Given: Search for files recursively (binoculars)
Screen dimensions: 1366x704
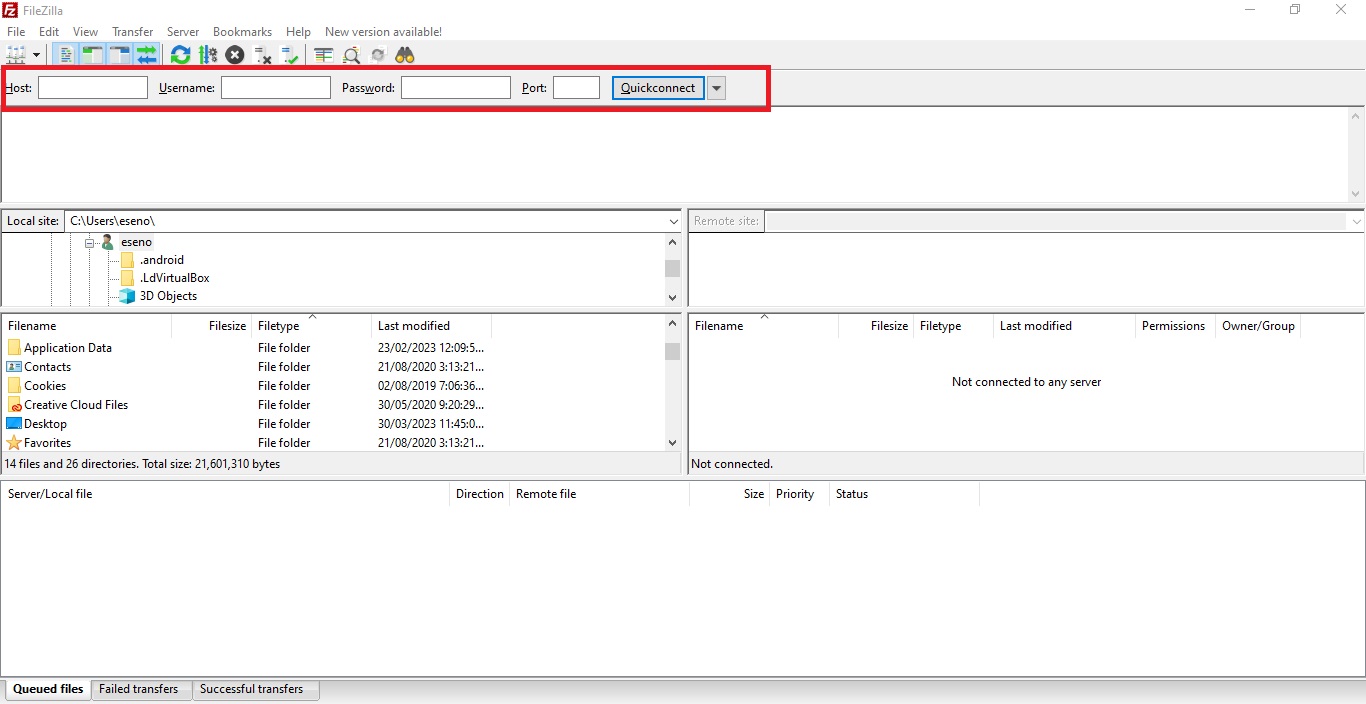Looking at the screenshot, I should pos(405,55).
